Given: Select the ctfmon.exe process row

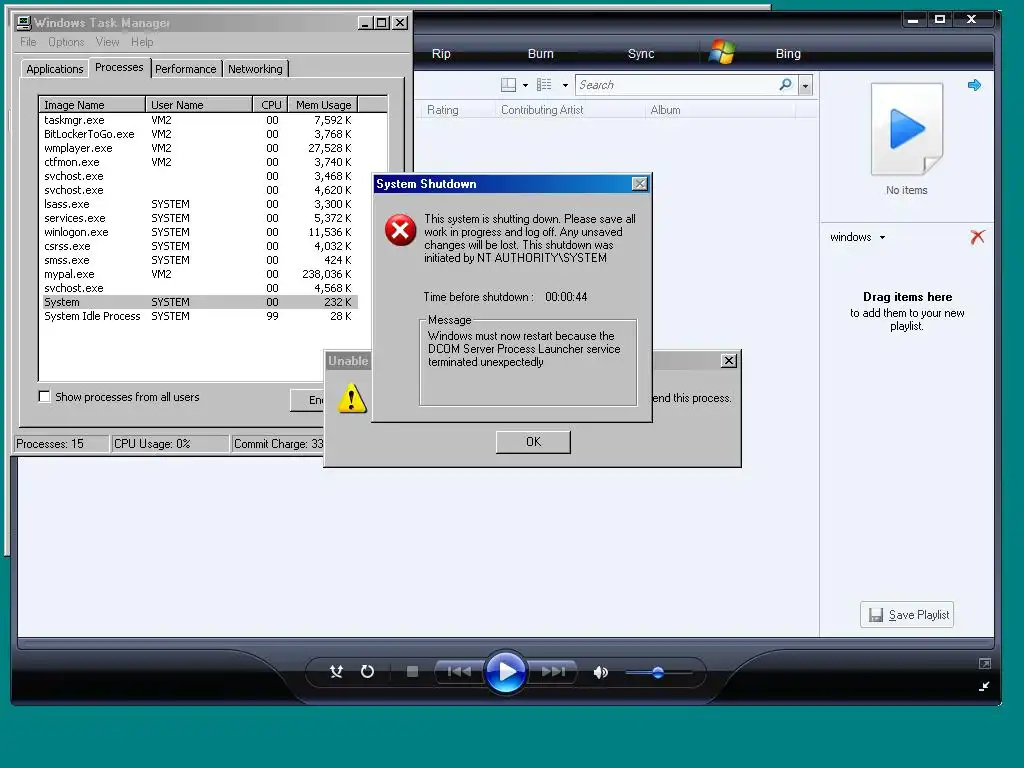Looking at the screenshot, I should point(199,162).
